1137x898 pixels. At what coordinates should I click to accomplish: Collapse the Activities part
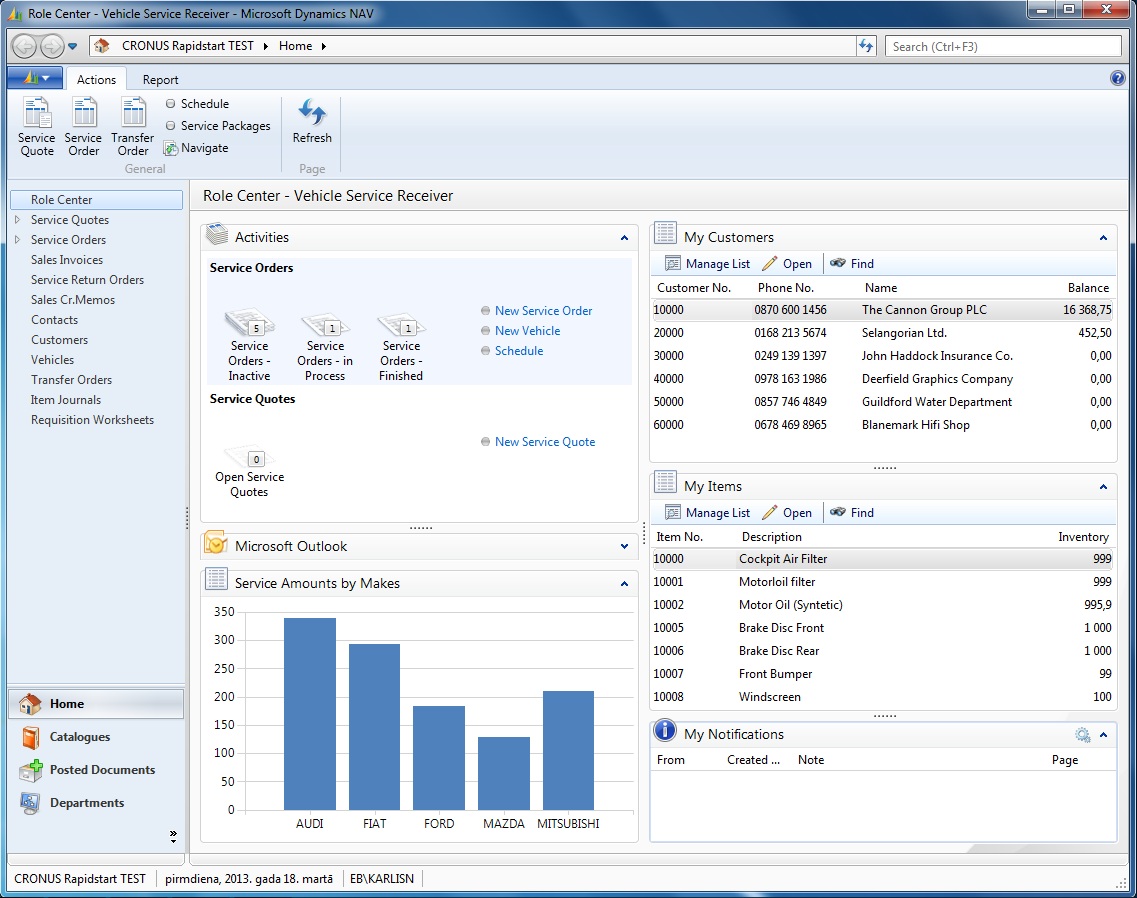click(x=624, y=238)
